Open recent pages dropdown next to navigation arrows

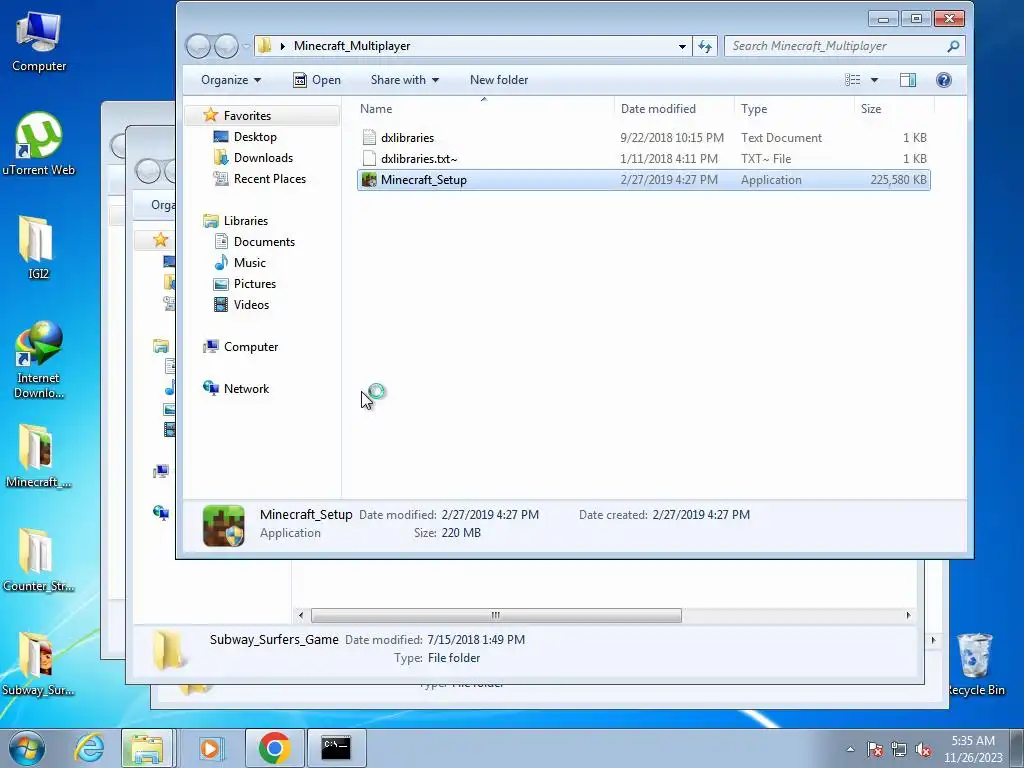246,46
